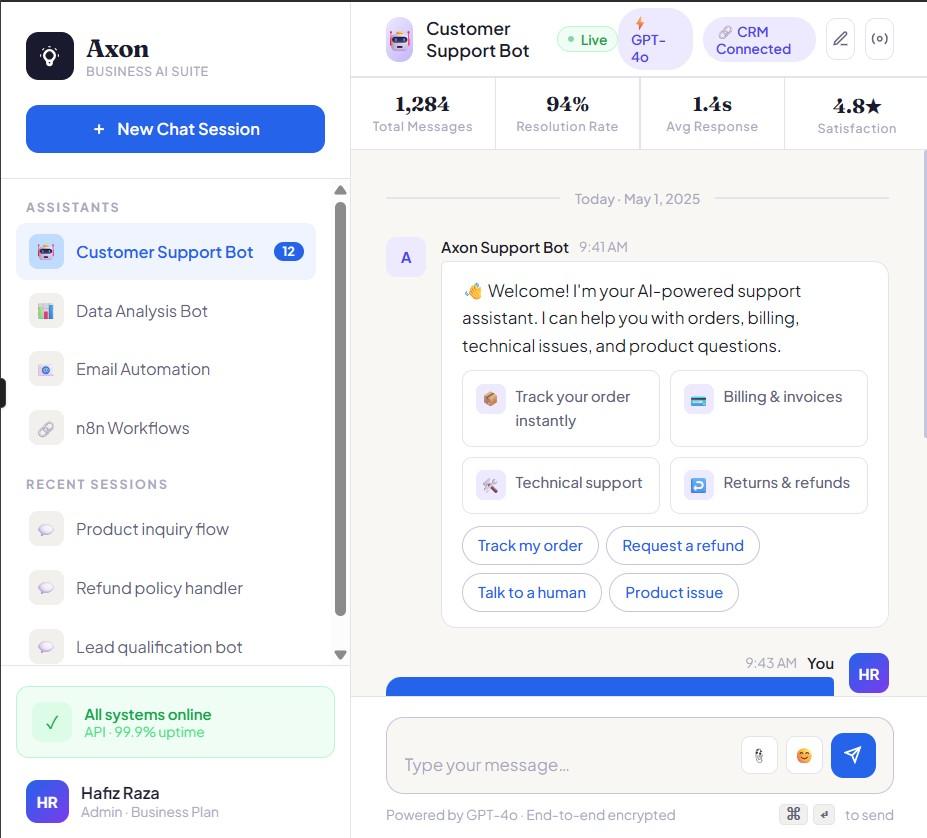Open the emoji picker icon
The height and width of the screenshot is (838, 927).
click(804, 755)
